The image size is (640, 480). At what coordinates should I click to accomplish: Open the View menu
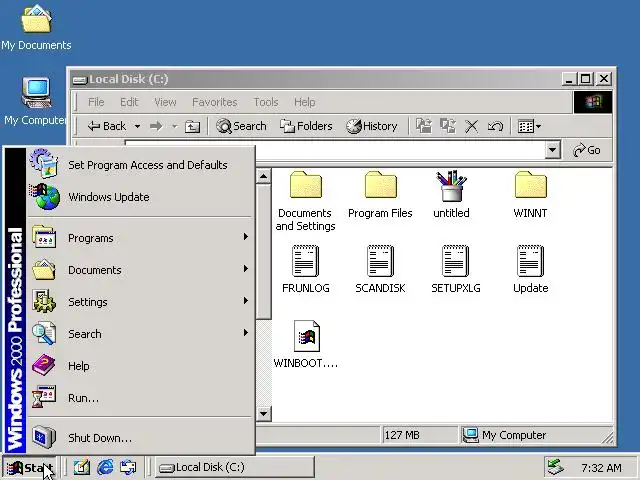point(165,102)
